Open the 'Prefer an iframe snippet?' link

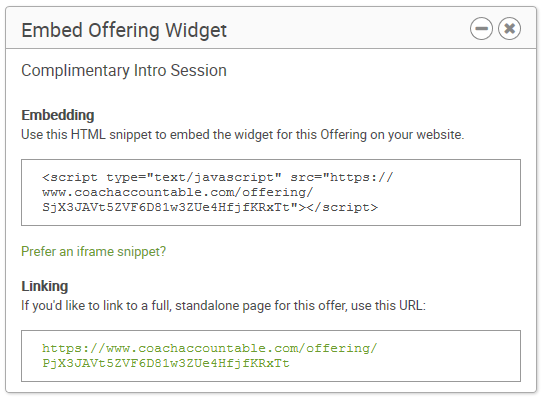tap(94, 252)
